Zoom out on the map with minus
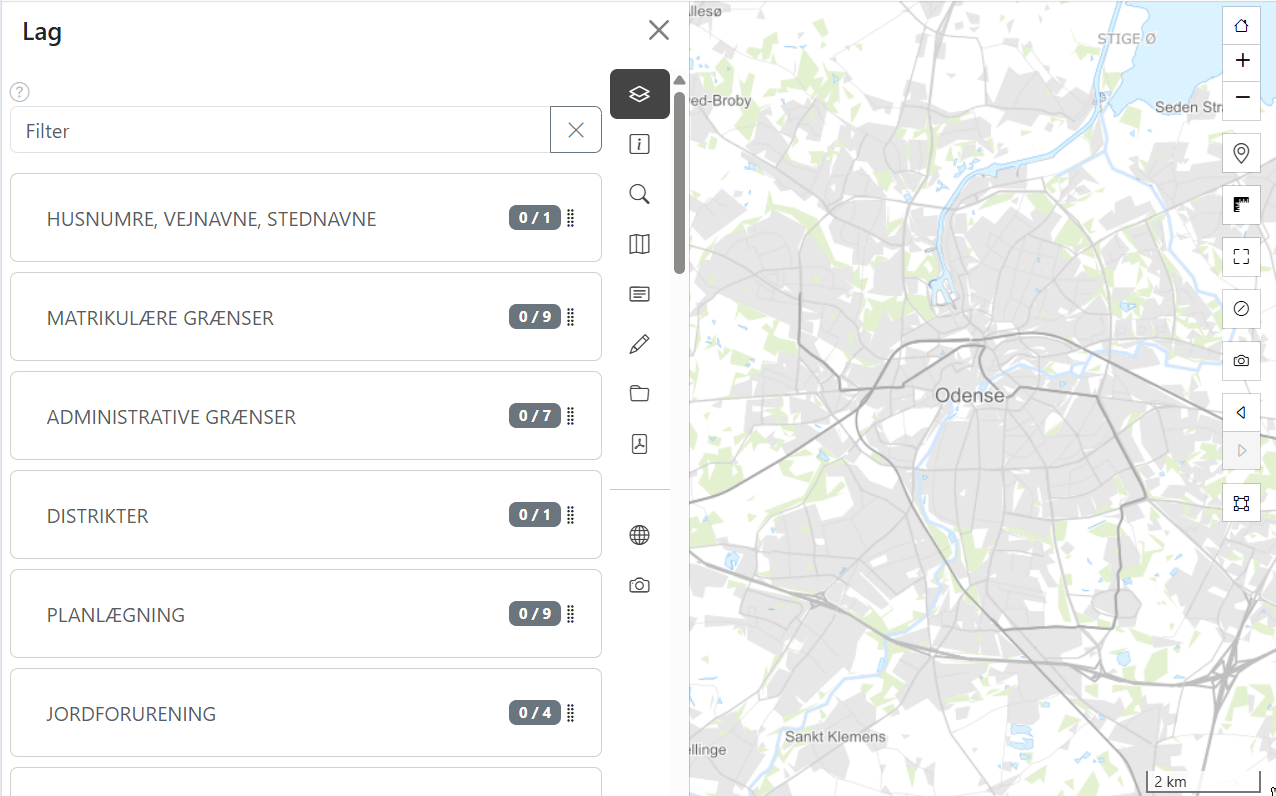Image resolution: width=1276 pixels, height=796 pixels. (1241, 97)
